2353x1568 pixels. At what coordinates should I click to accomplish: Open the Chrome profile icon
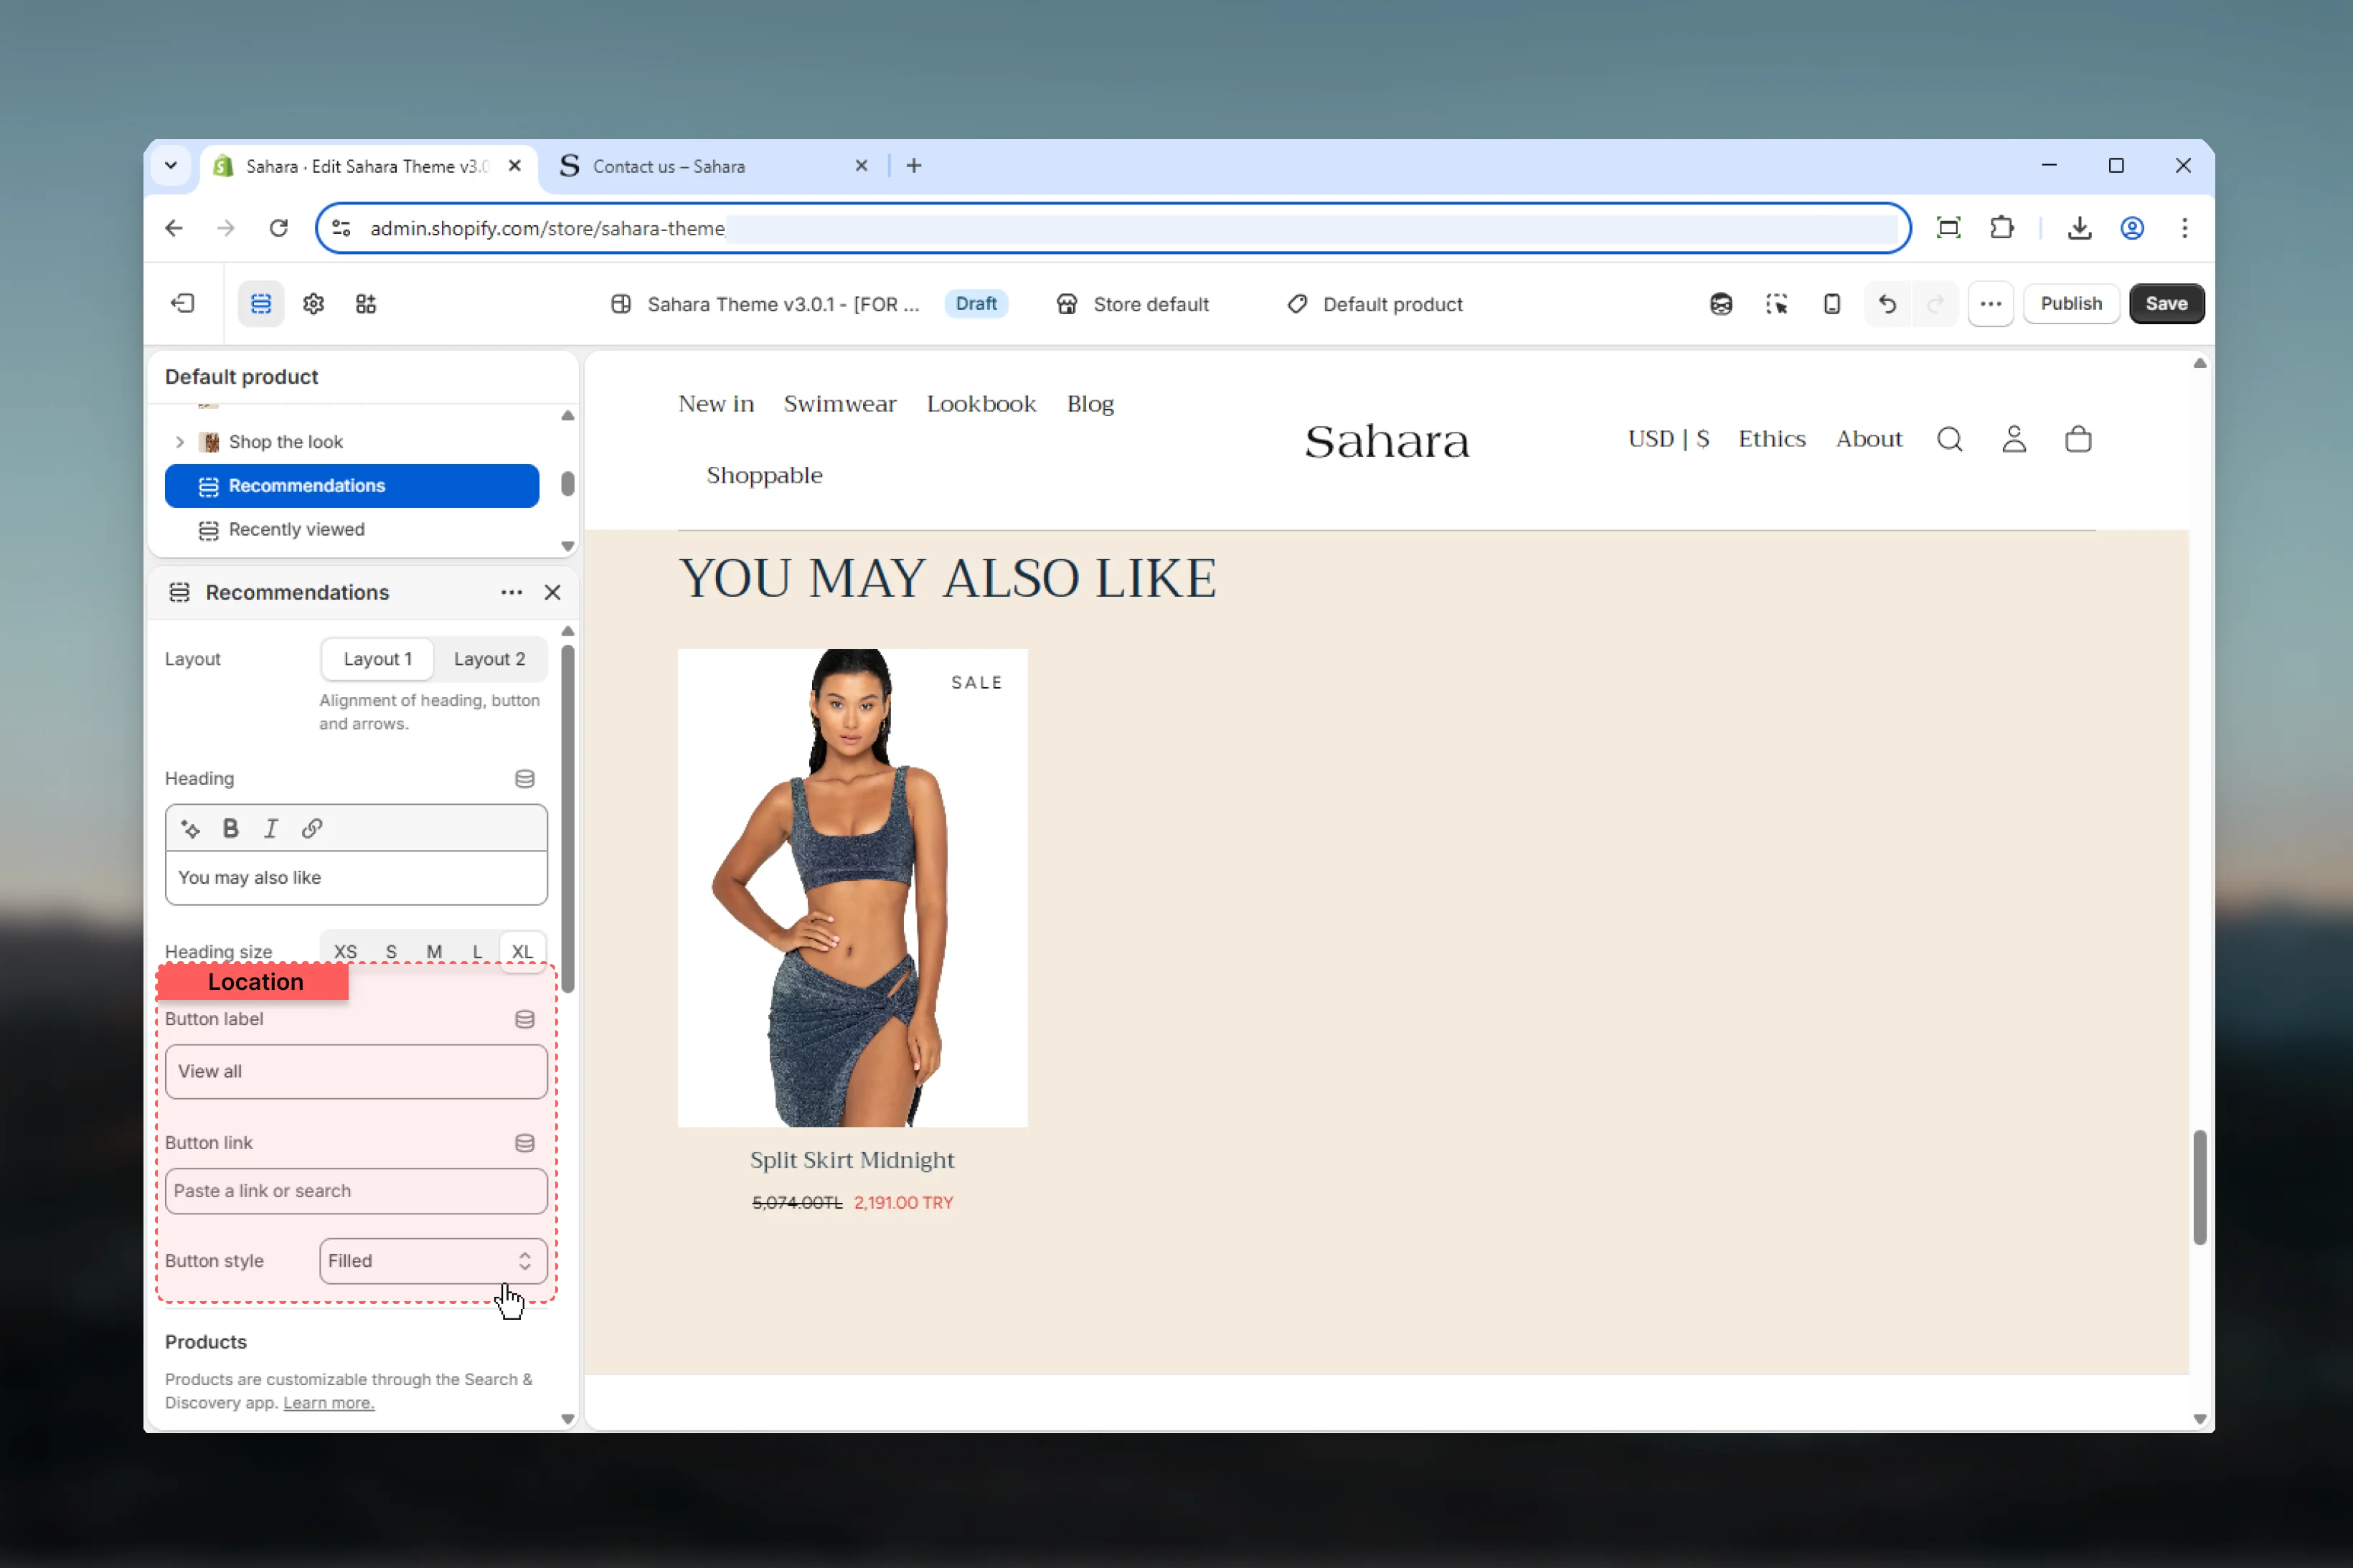[x=2132, y=228]
